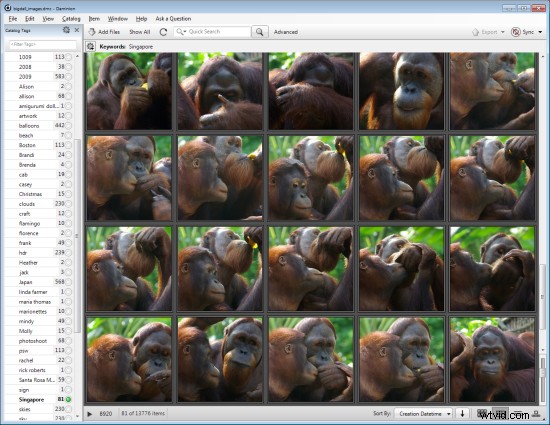
Task: Select the marionettes tag
Action: [32, 311]
